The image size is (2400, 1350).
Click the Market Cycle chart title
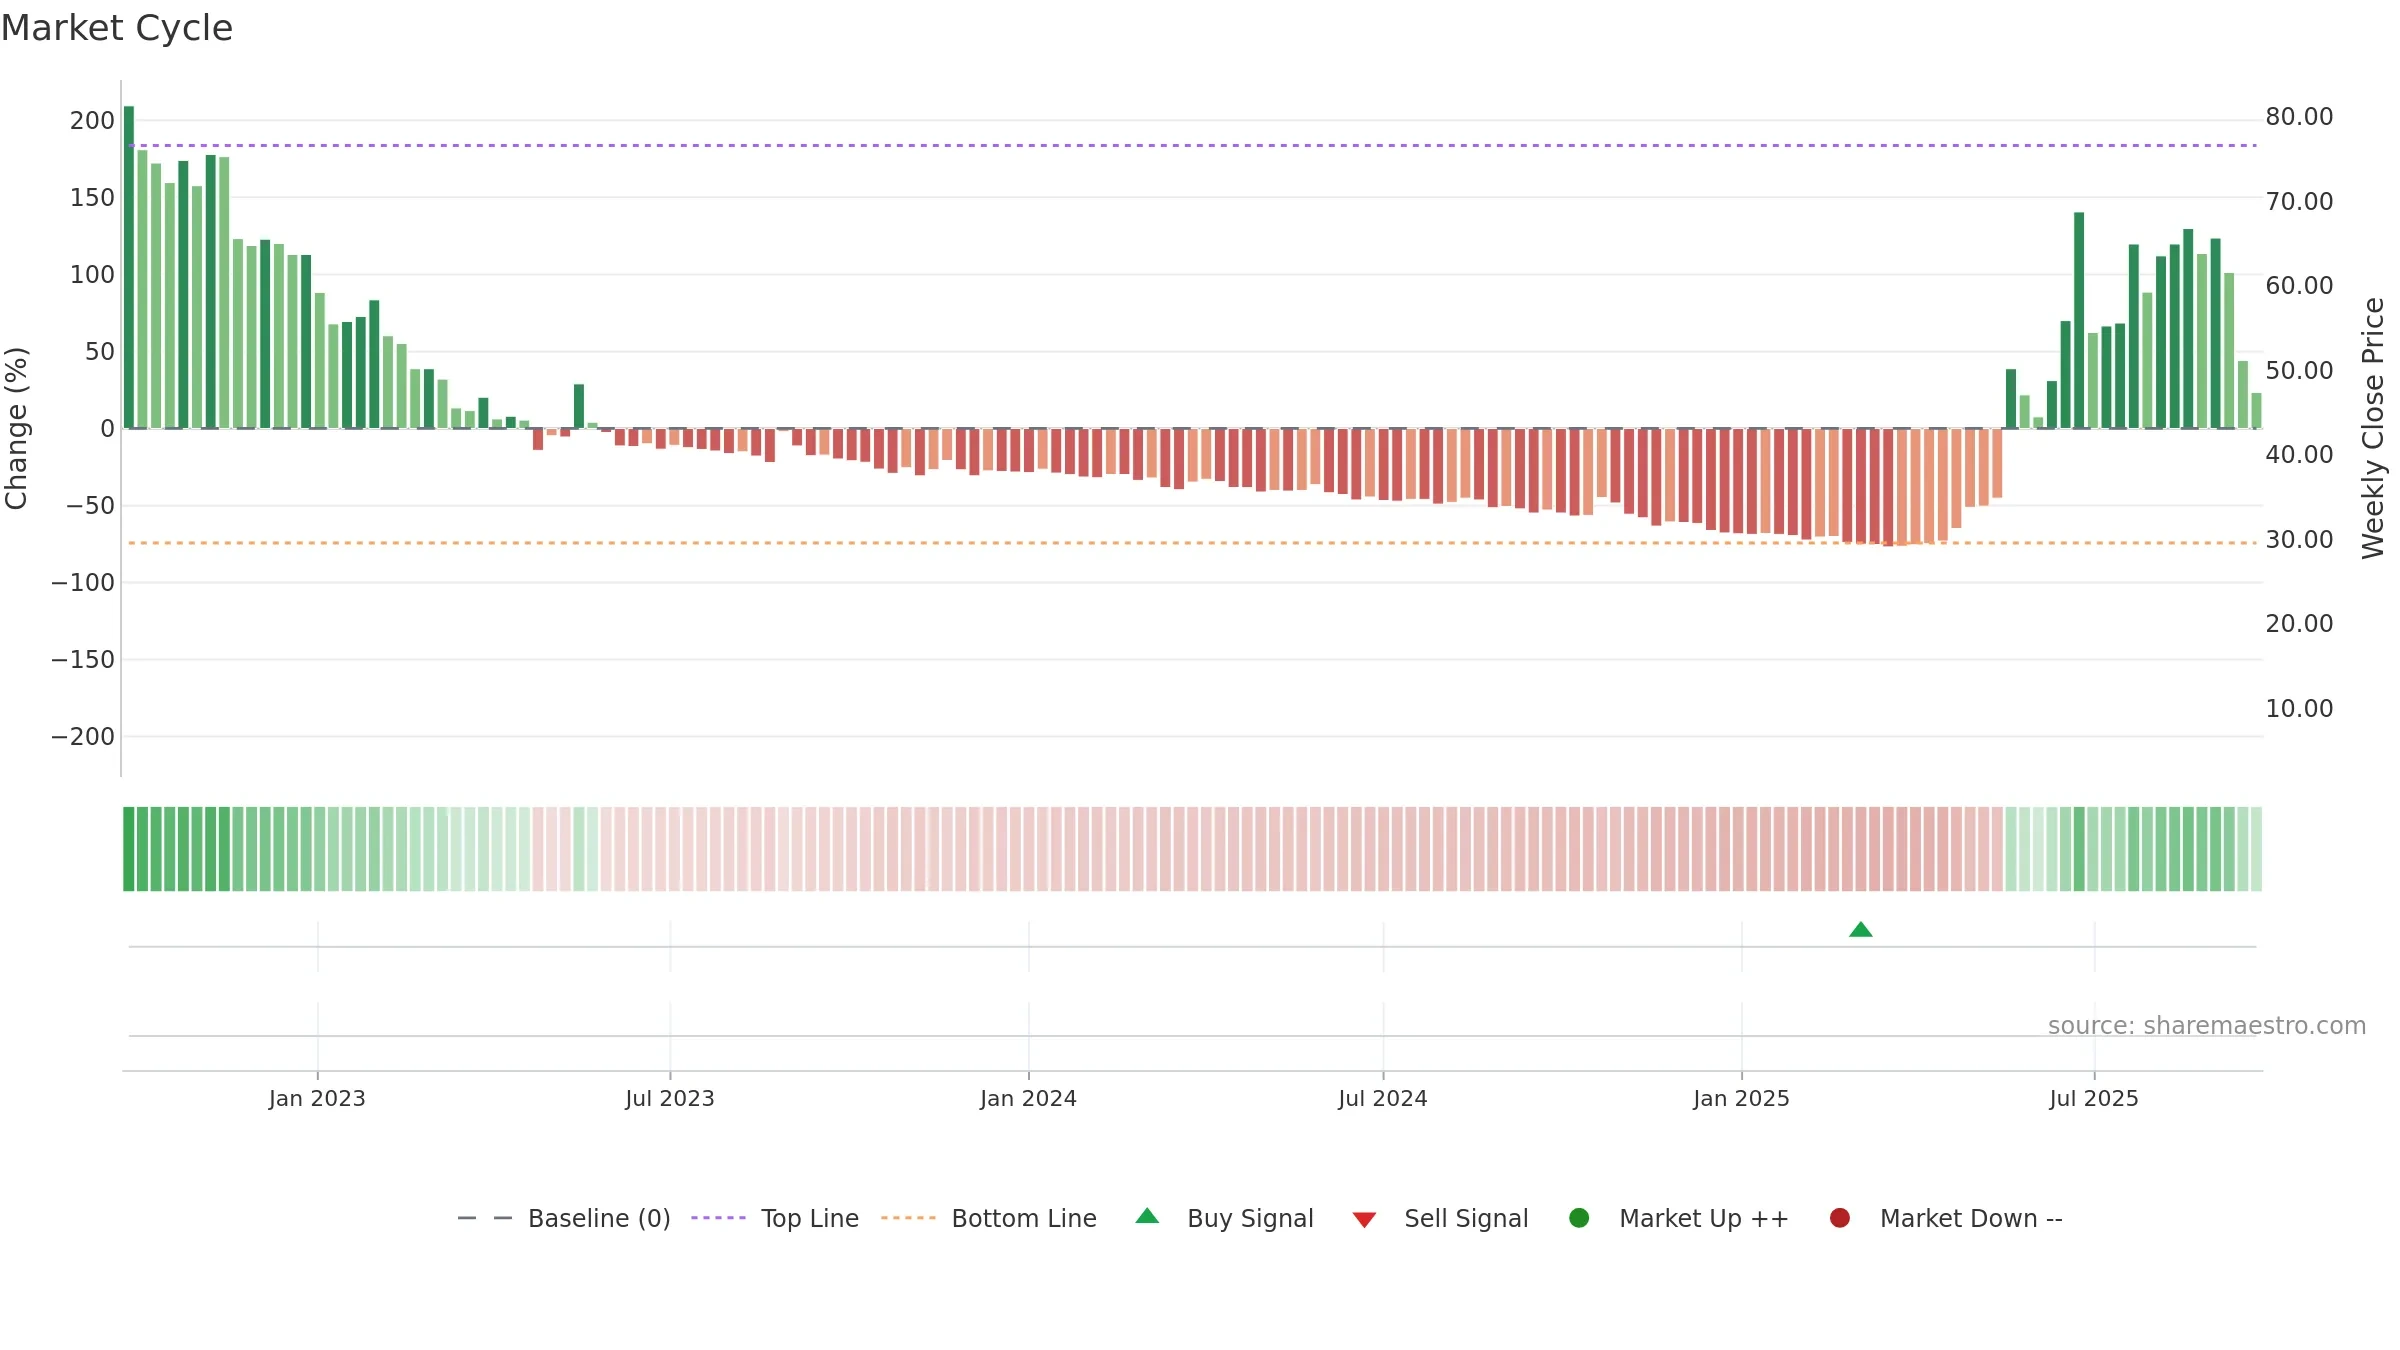click(x=117, y=28)
